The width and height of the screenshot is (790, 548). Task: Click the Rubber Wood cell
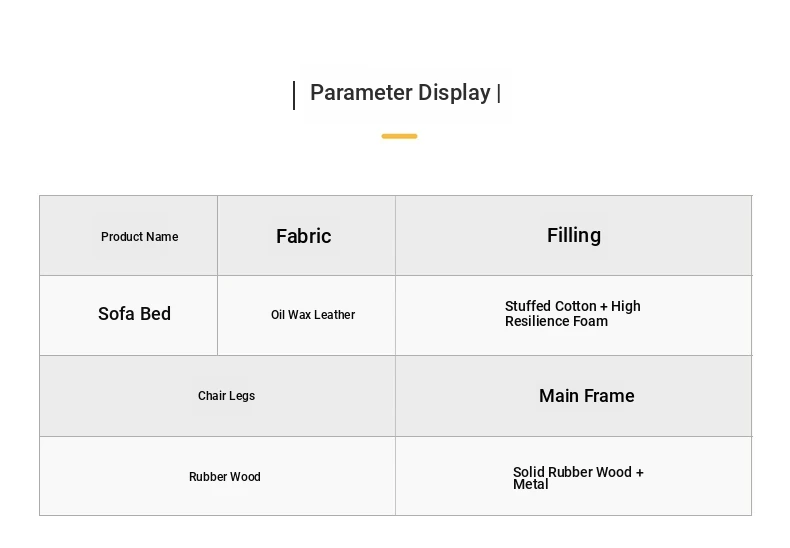[218, 476]
